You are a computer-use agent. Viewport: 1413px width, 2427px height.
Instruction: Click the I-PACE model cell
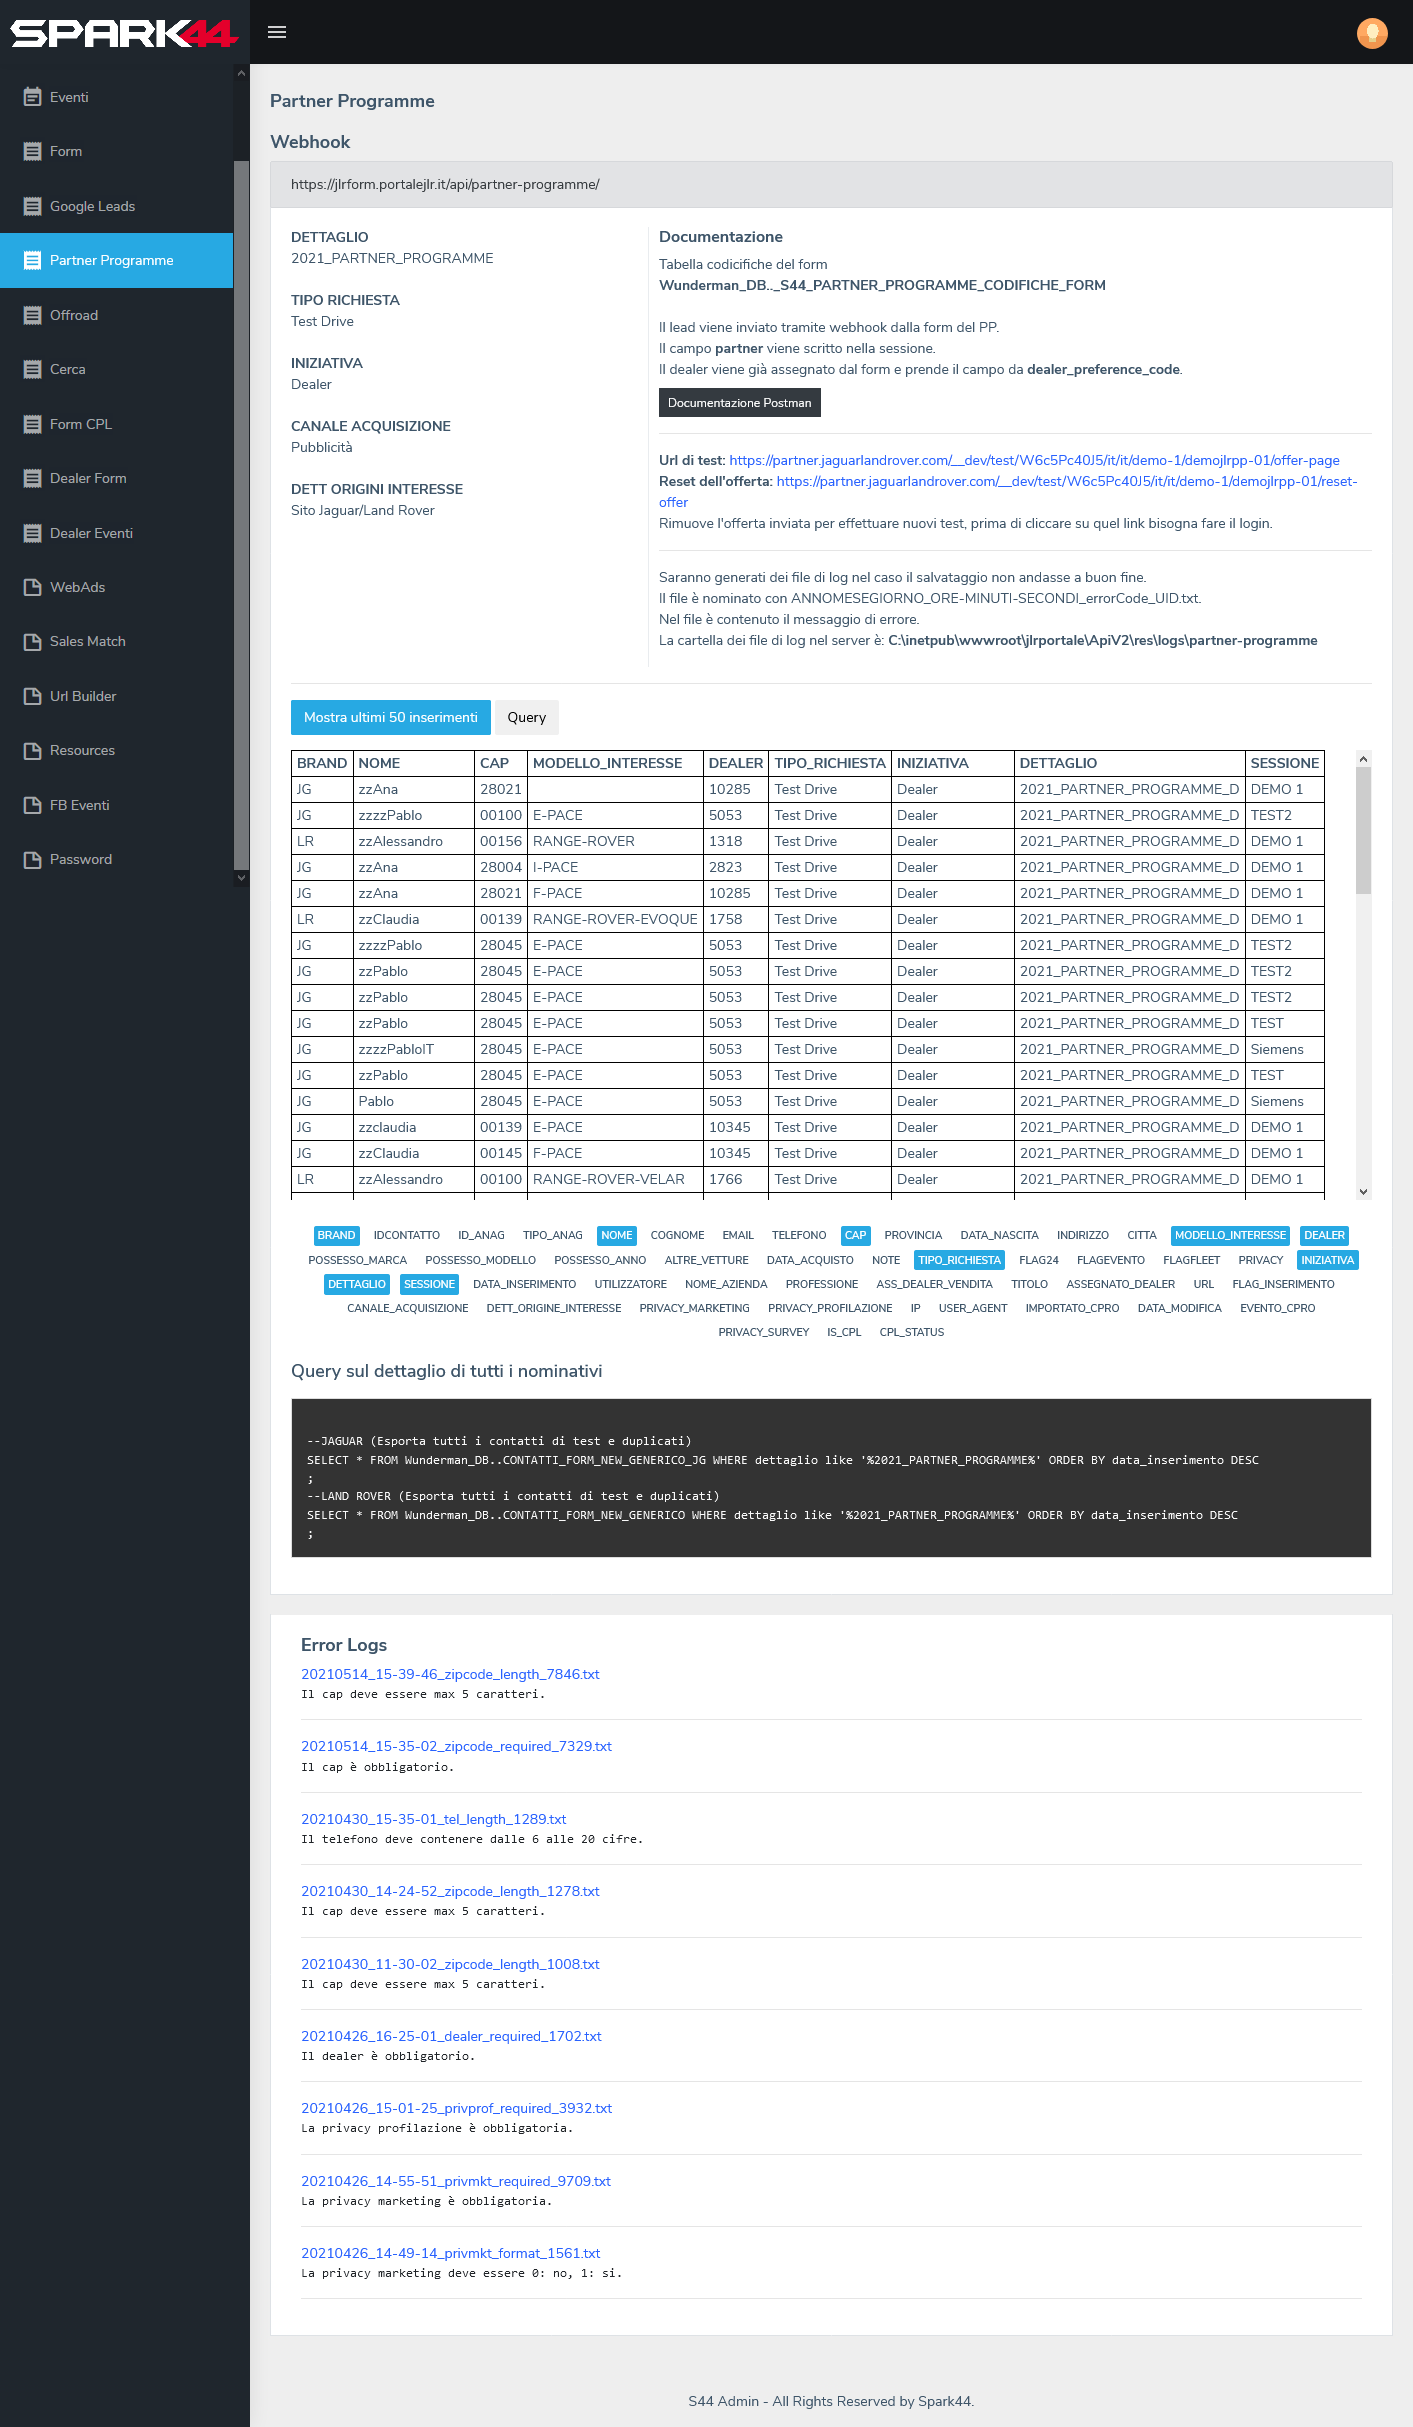point(615,867)
